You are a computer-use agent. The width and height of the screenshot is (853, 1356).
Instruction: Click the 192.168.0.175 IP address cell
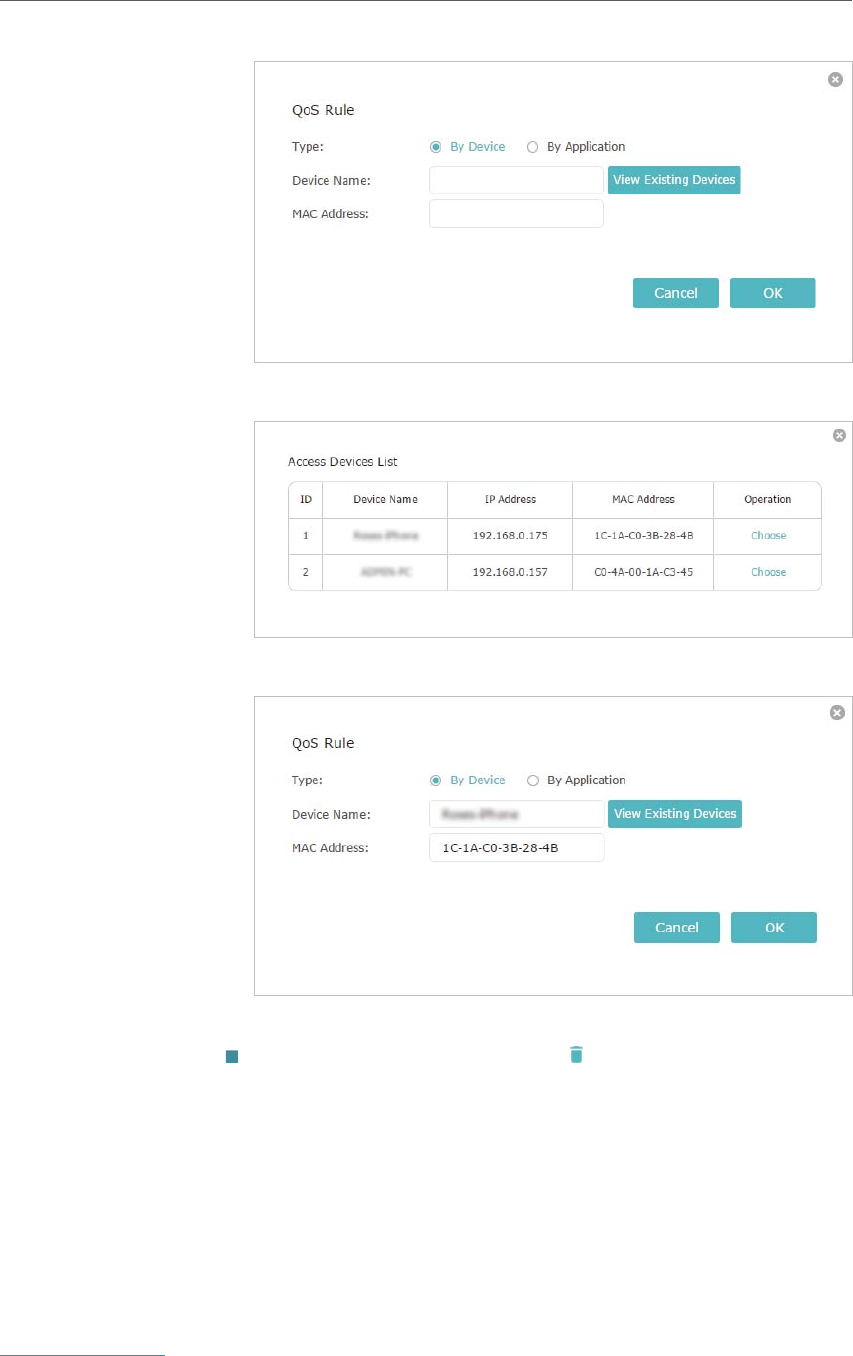510,536
